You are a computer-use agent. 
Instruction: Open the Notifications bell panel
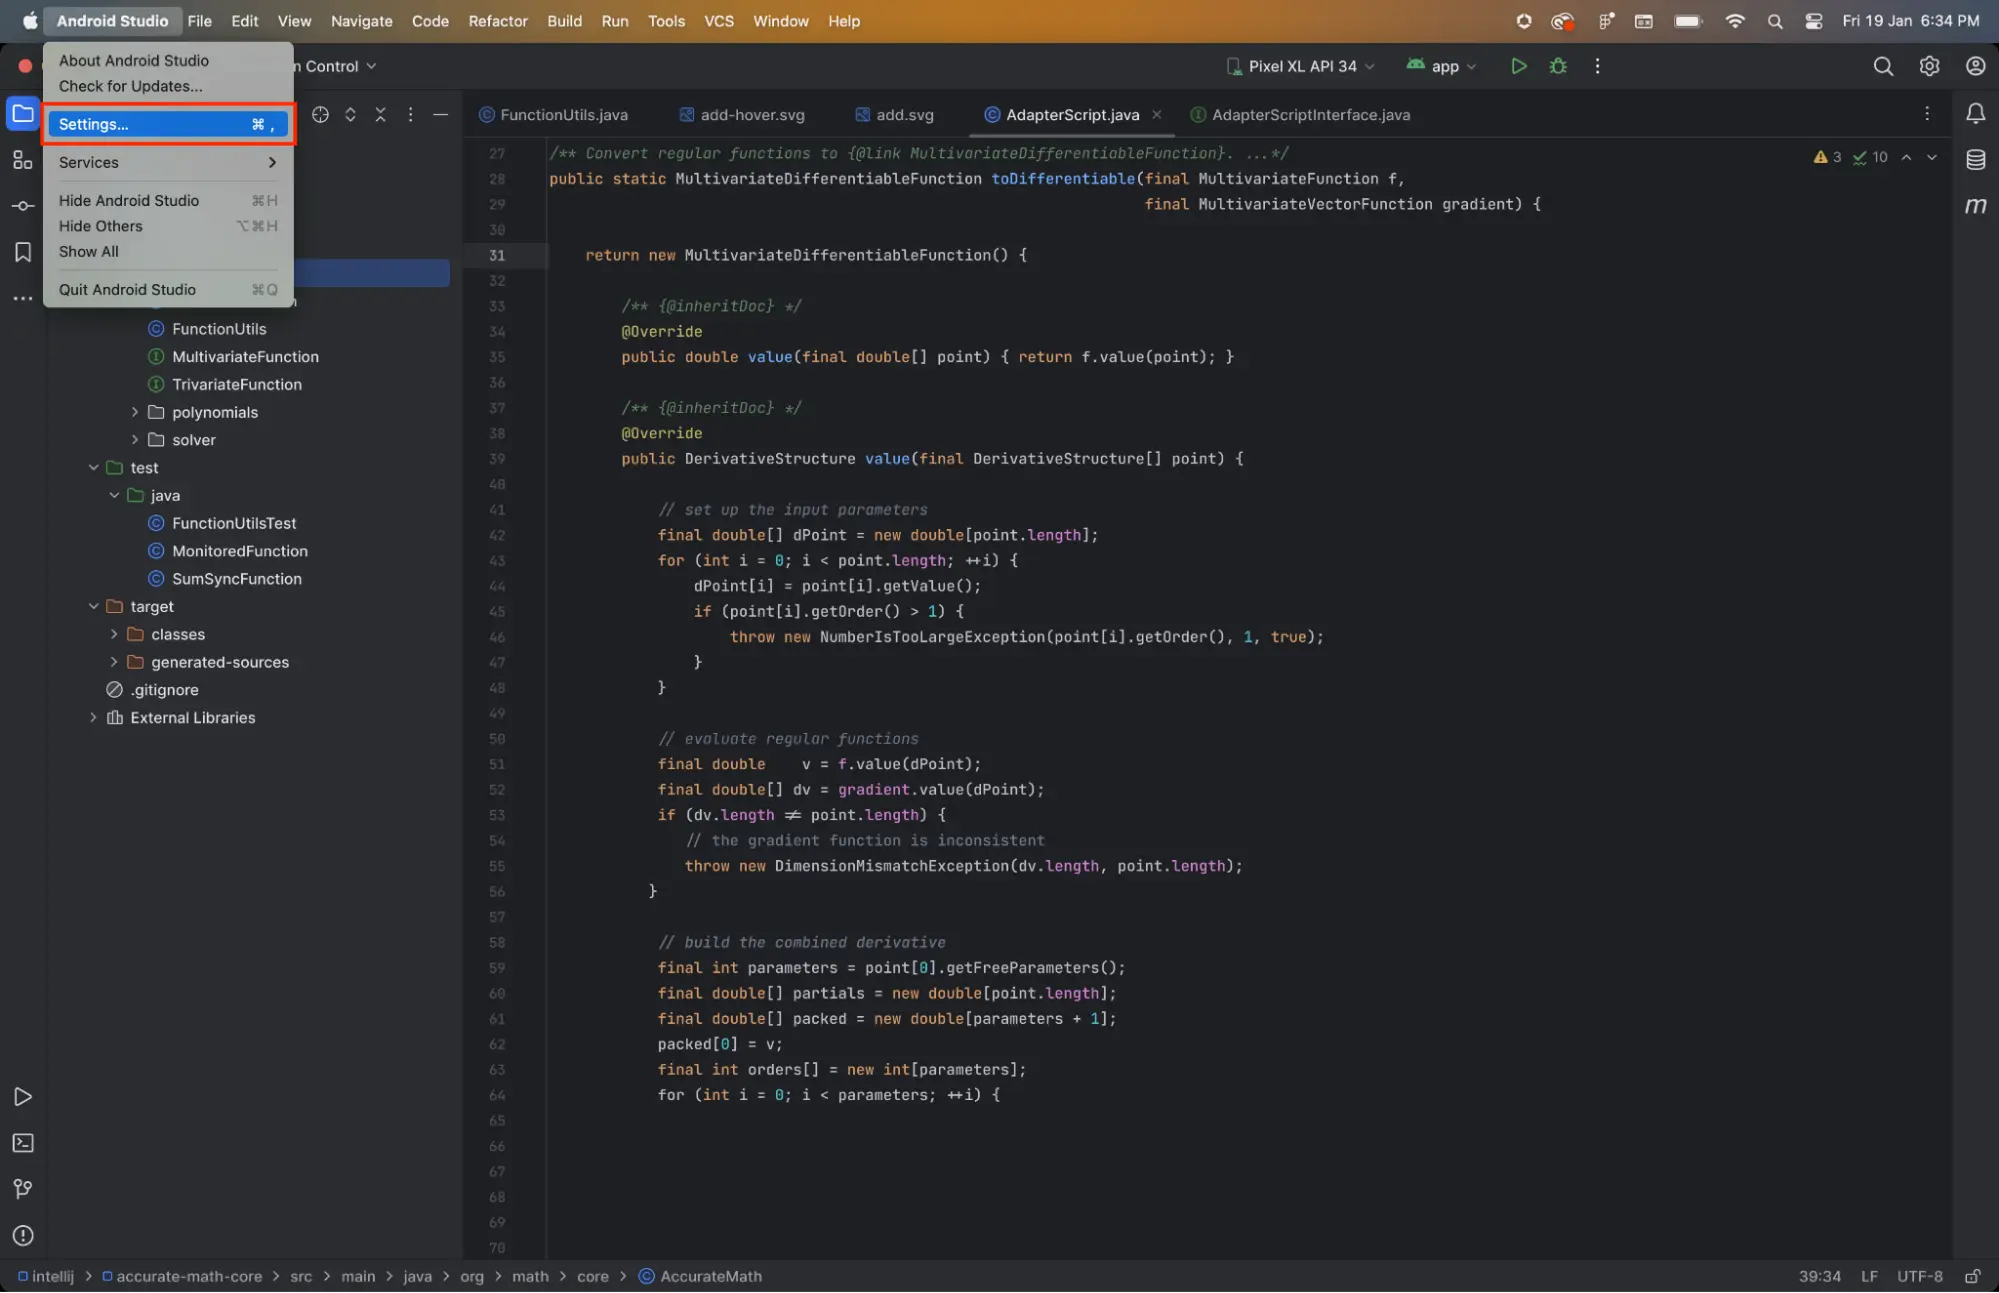click(x=1975, y=114)
